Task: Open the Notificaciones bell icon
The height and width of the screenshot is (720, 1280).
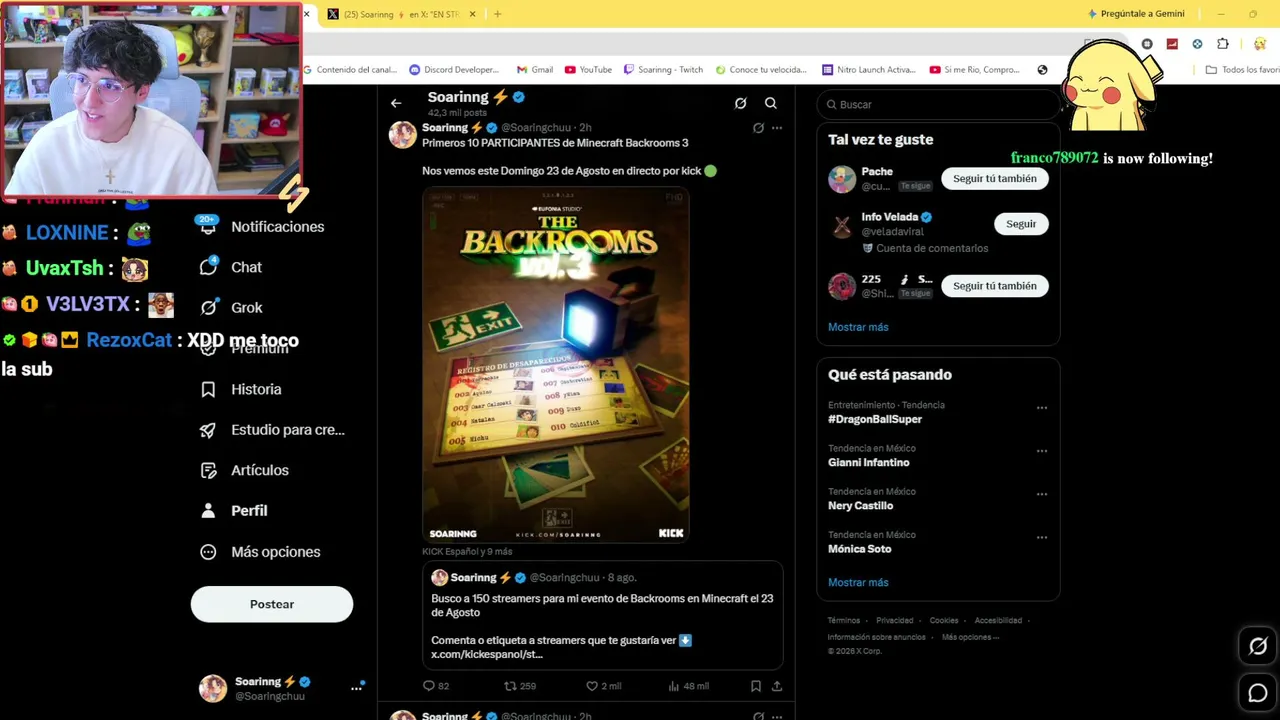Action: click(x=208, y=226)
